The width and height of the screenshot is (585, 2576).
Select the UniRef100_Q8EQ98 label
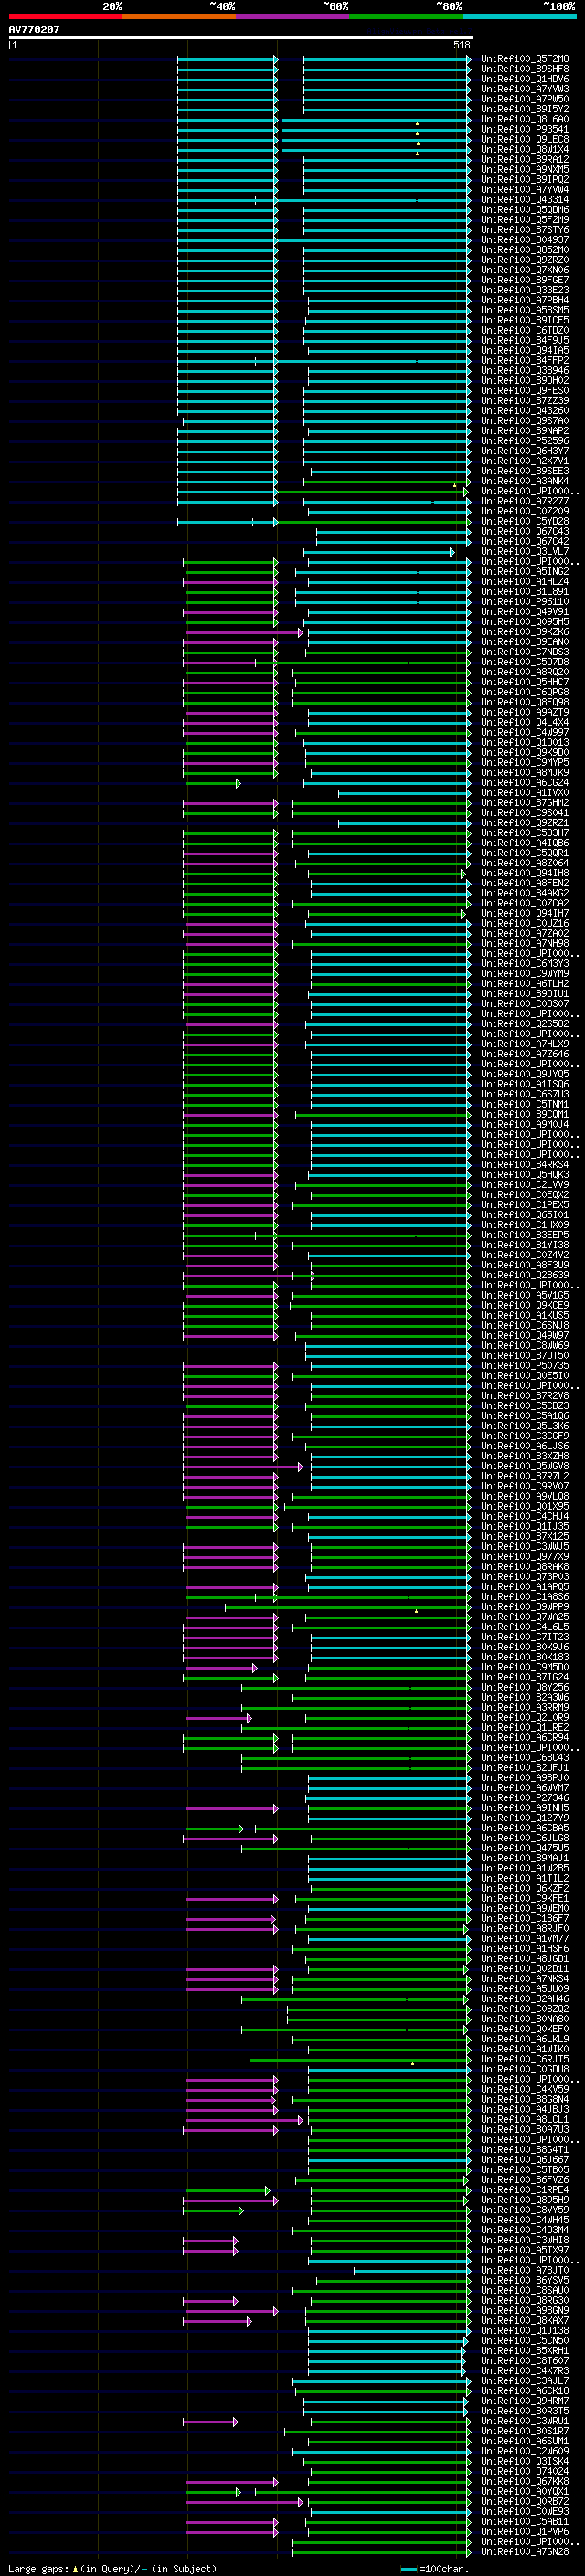[525, 703]
